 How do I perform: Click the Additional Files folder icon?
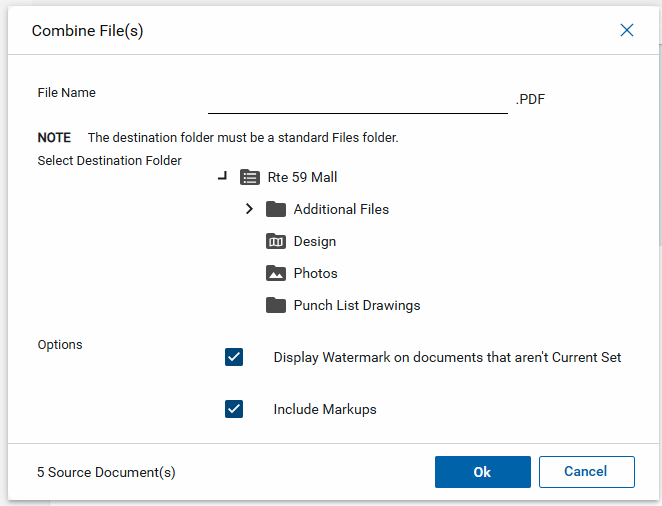276,209
